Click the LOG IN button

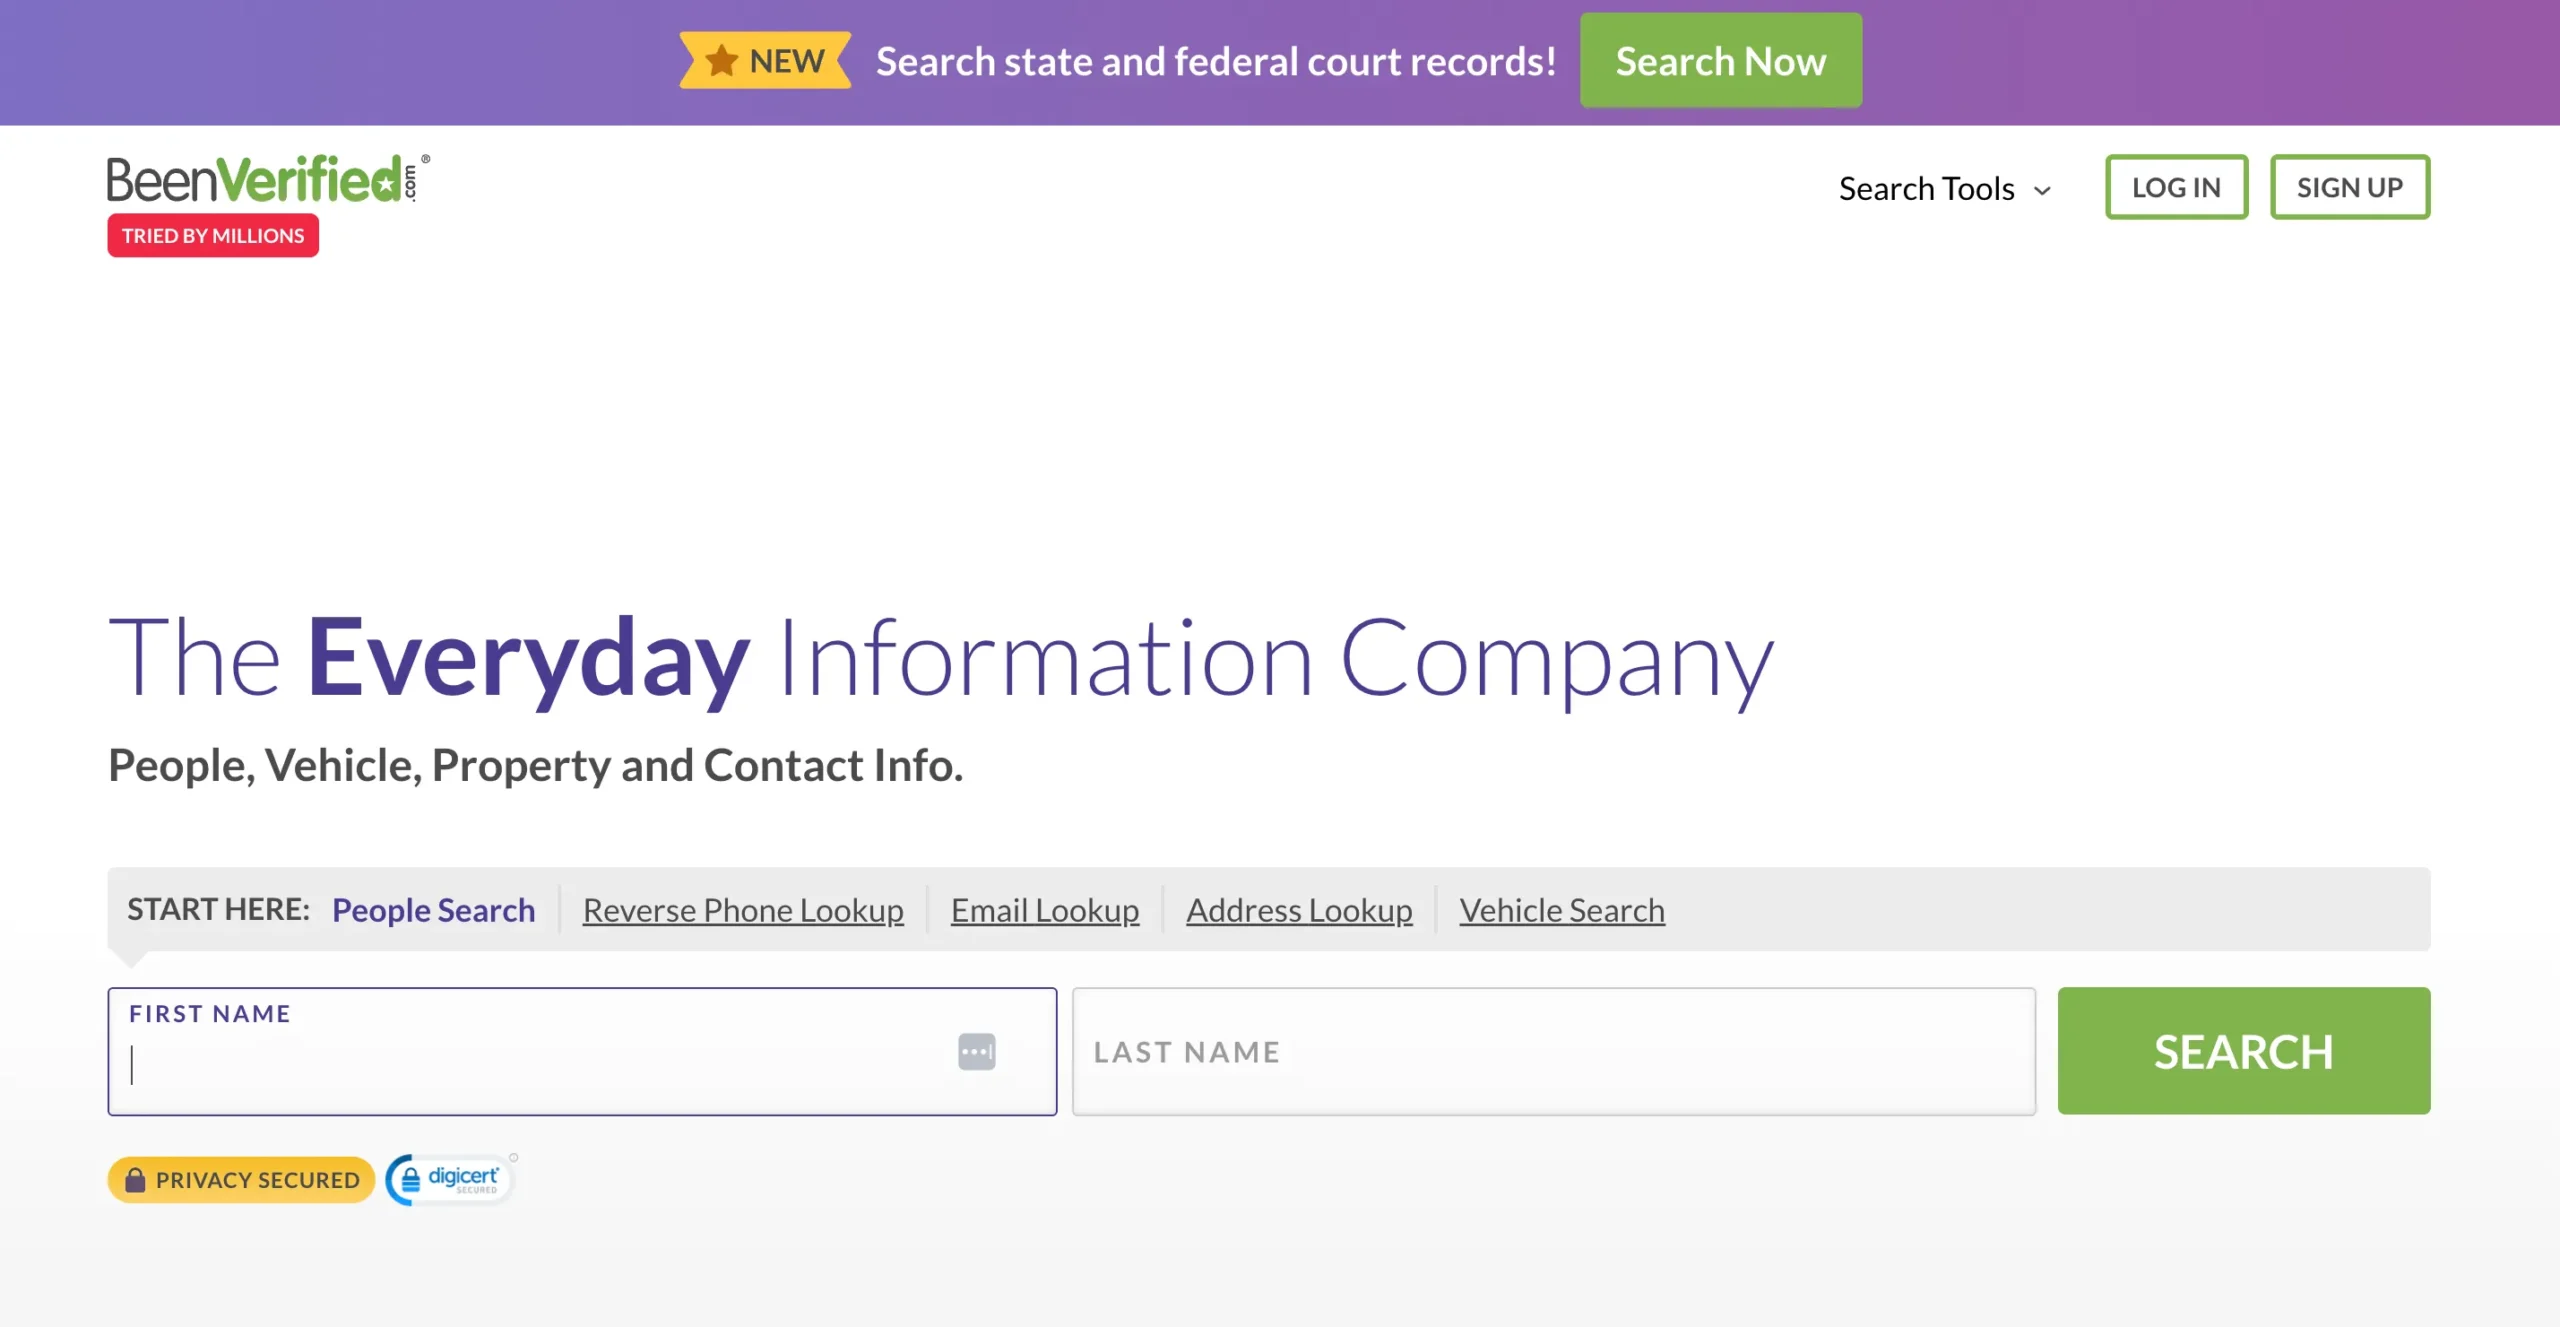(2176, 187)
